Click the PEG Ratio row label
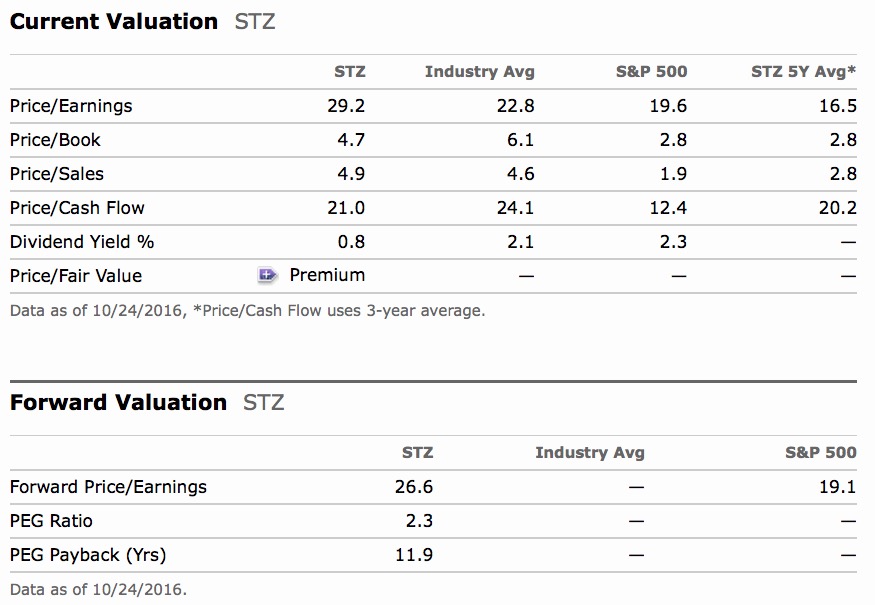Image resolution: width=875 pixels, height=605 pixels. point(51,521)
